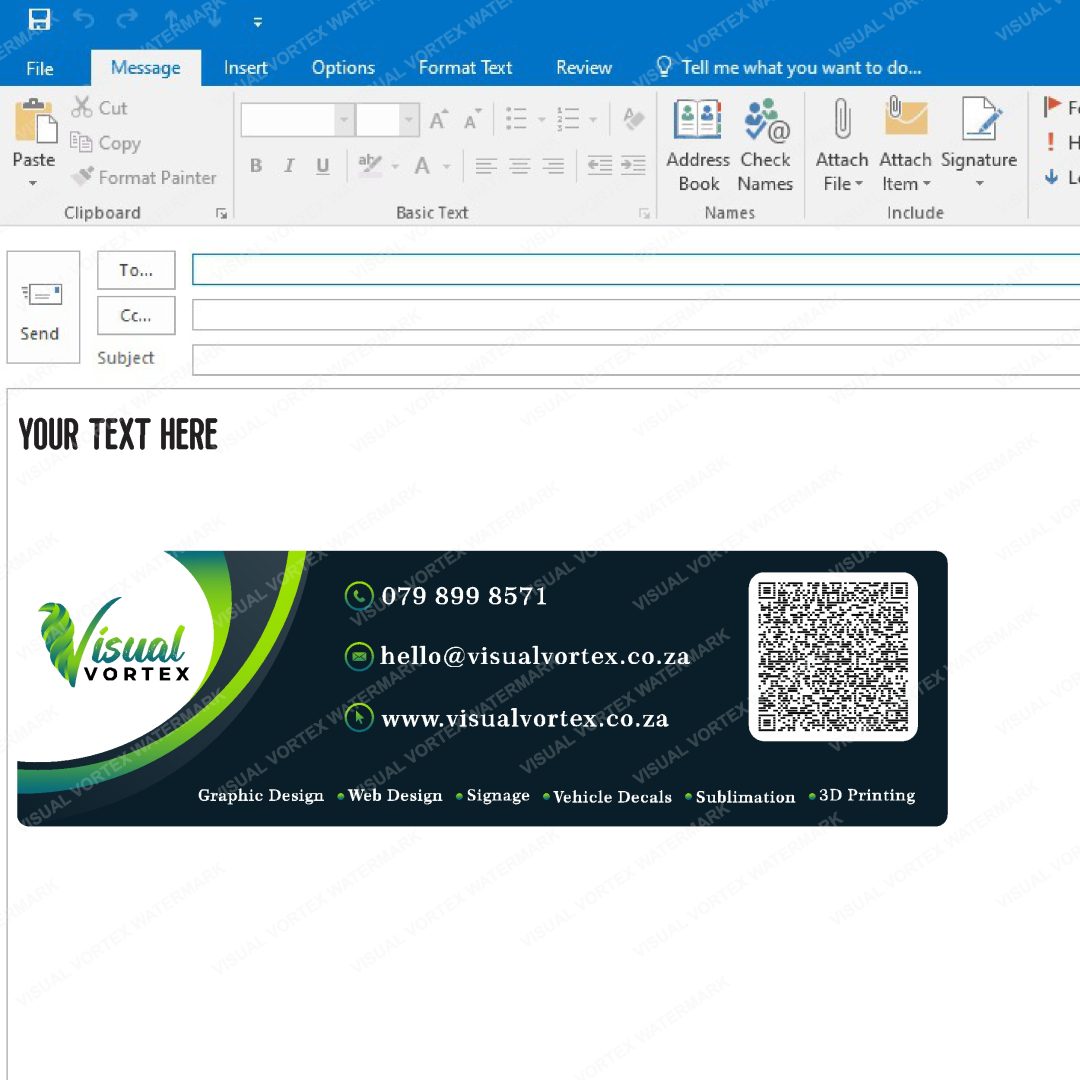Expand the highlight color dropdown arrow
This screenshot has width=1080, height=1080.
pos(395,166)
